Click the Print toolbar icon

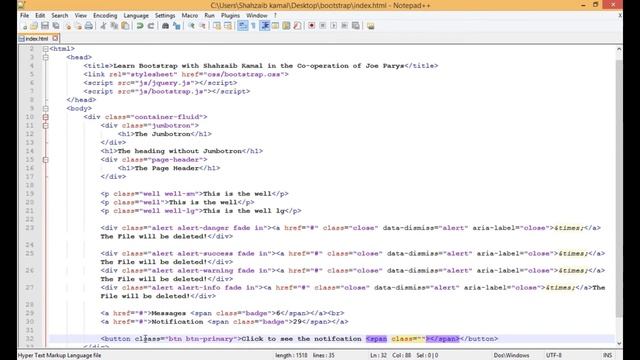(89, 26)
